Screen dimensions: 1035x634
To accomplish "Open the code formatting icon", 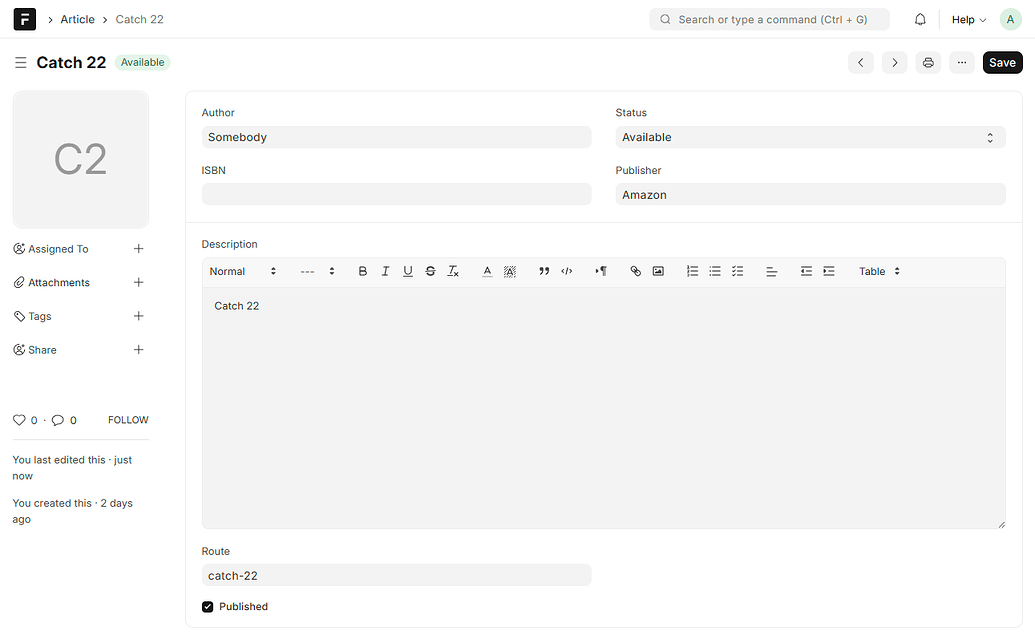I will coord(566,271).
